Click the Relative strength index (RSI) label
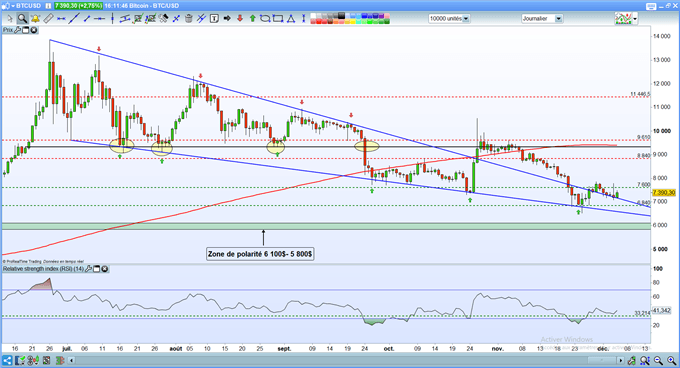Screen dimensions: 680x368 tap(43, 269)
